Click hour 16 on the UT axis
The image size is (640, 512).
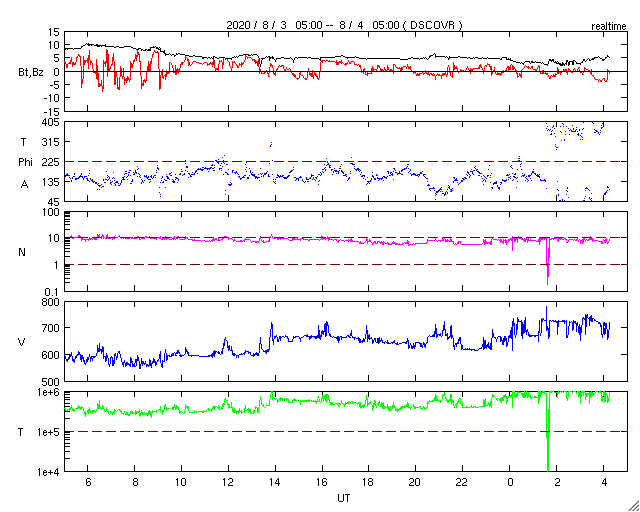pyautogui.click(x=322, y=482)
